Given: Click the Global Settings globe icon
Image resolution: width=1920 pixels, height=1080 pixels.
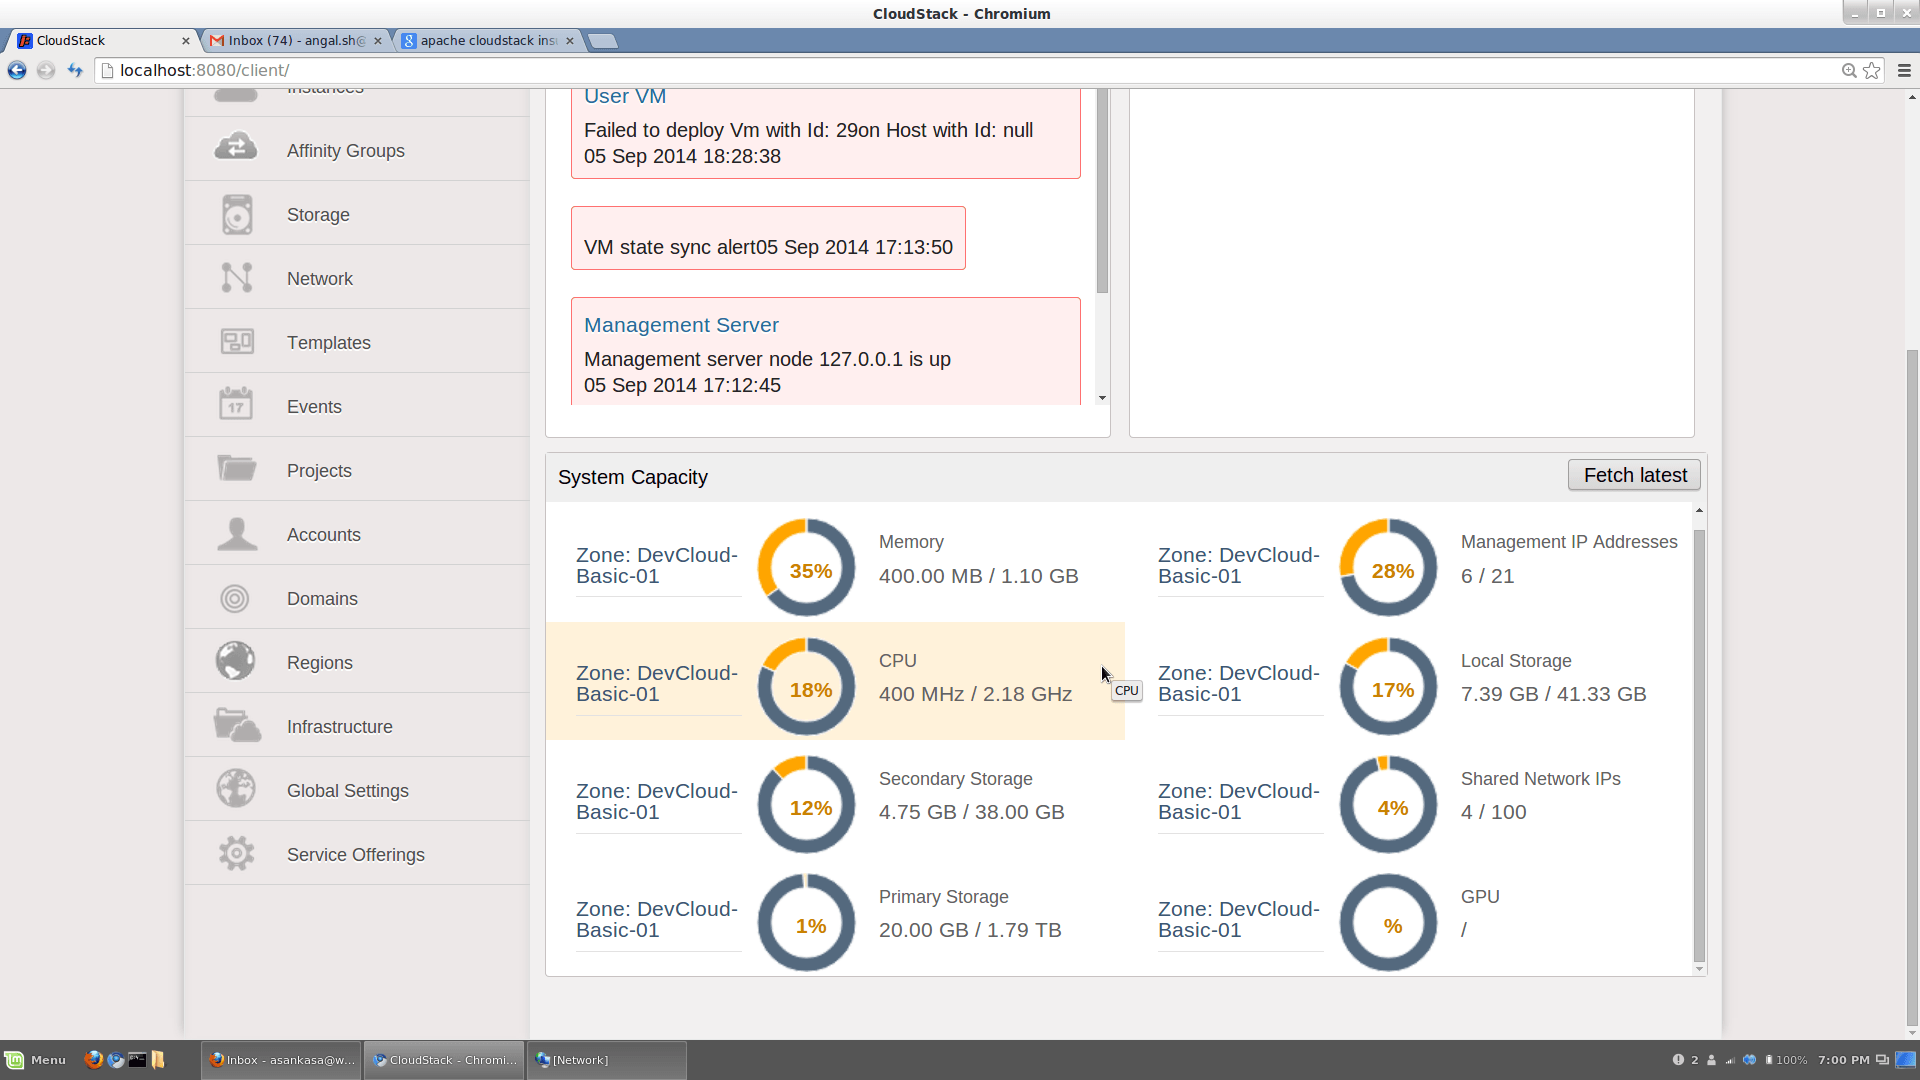Looking at the screenshot, I should click(236, 789).
